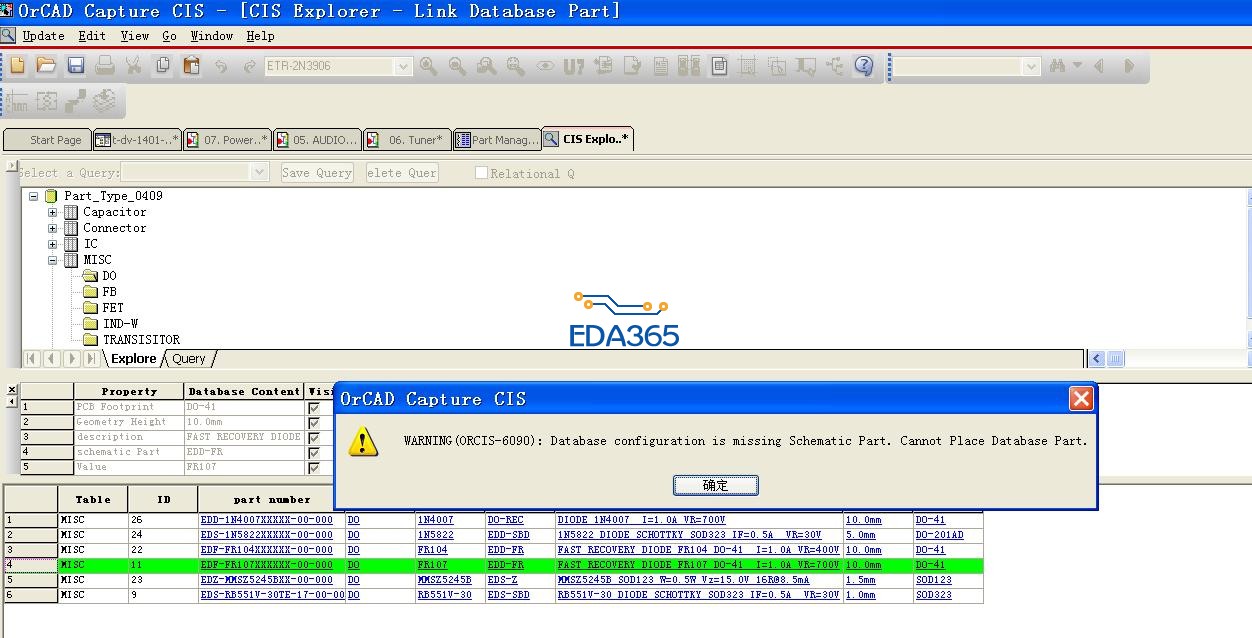The image size is (1252, 638).
Task: Click the right arrow next-result icon
Action: coord(1129,66)
